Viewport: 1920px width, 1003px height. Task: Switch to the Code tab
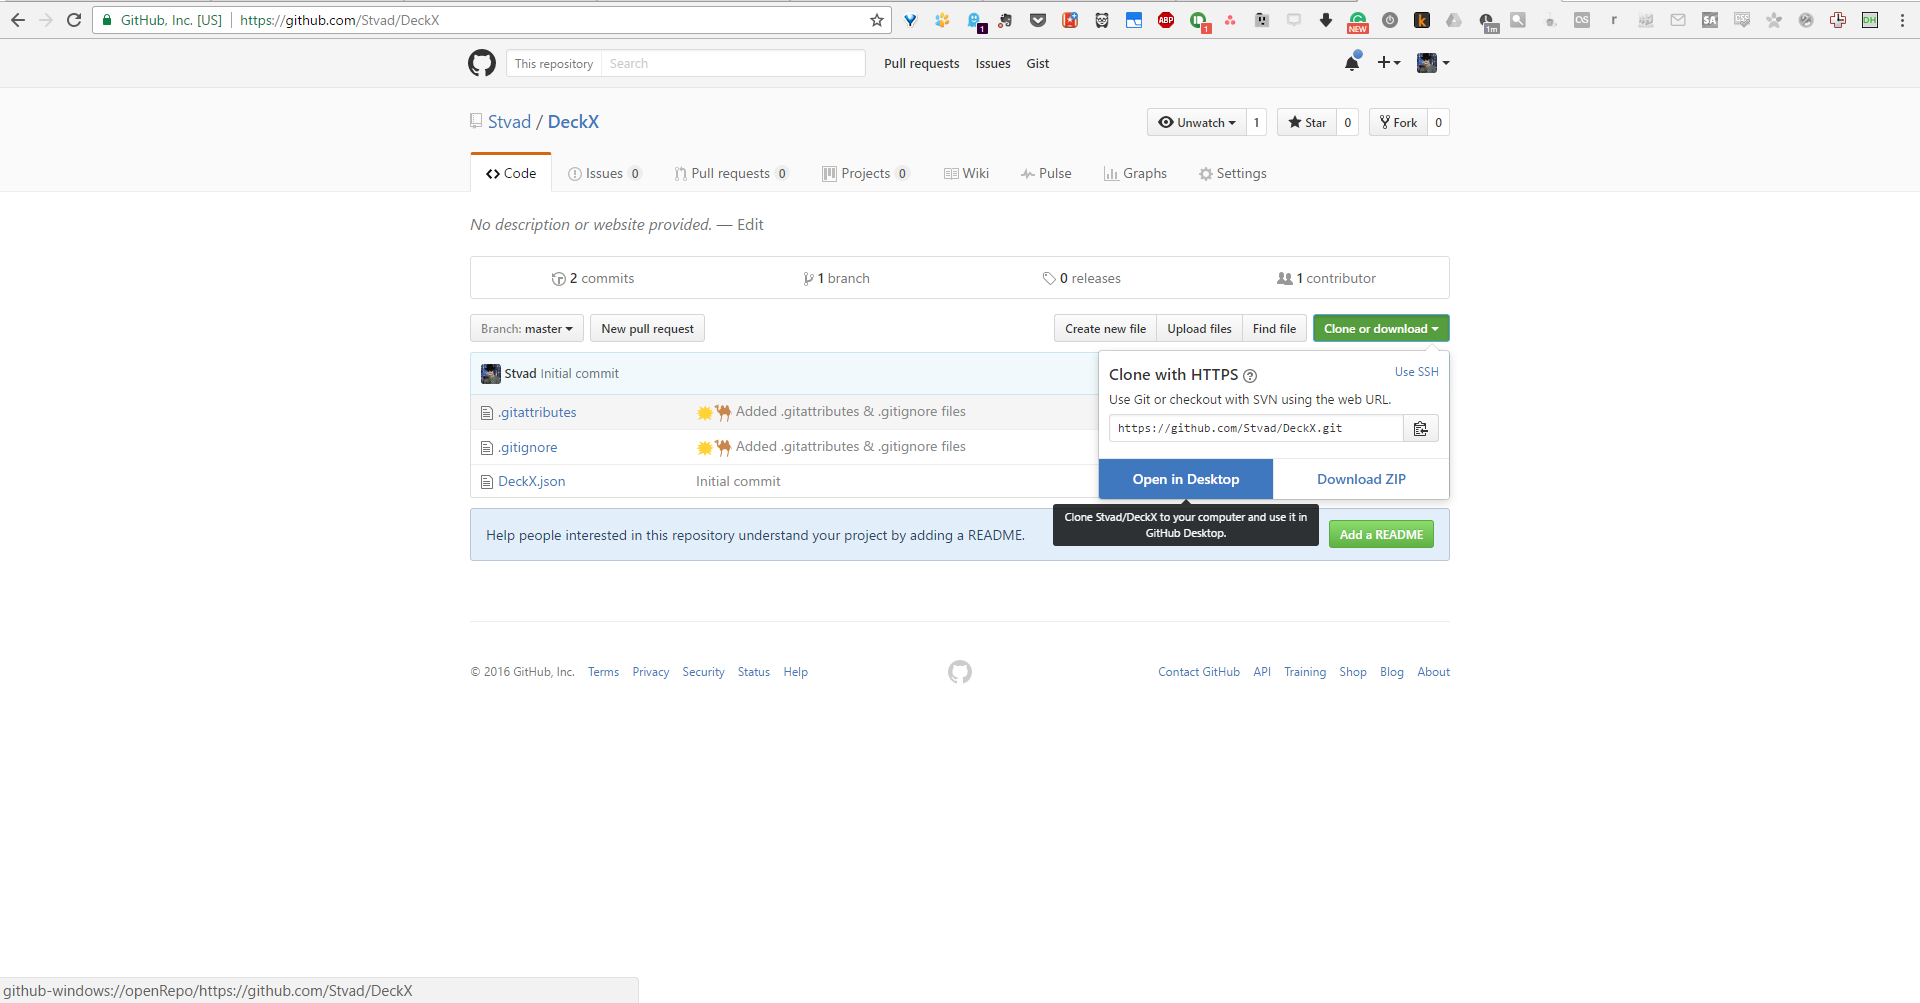tap(511, 173)
